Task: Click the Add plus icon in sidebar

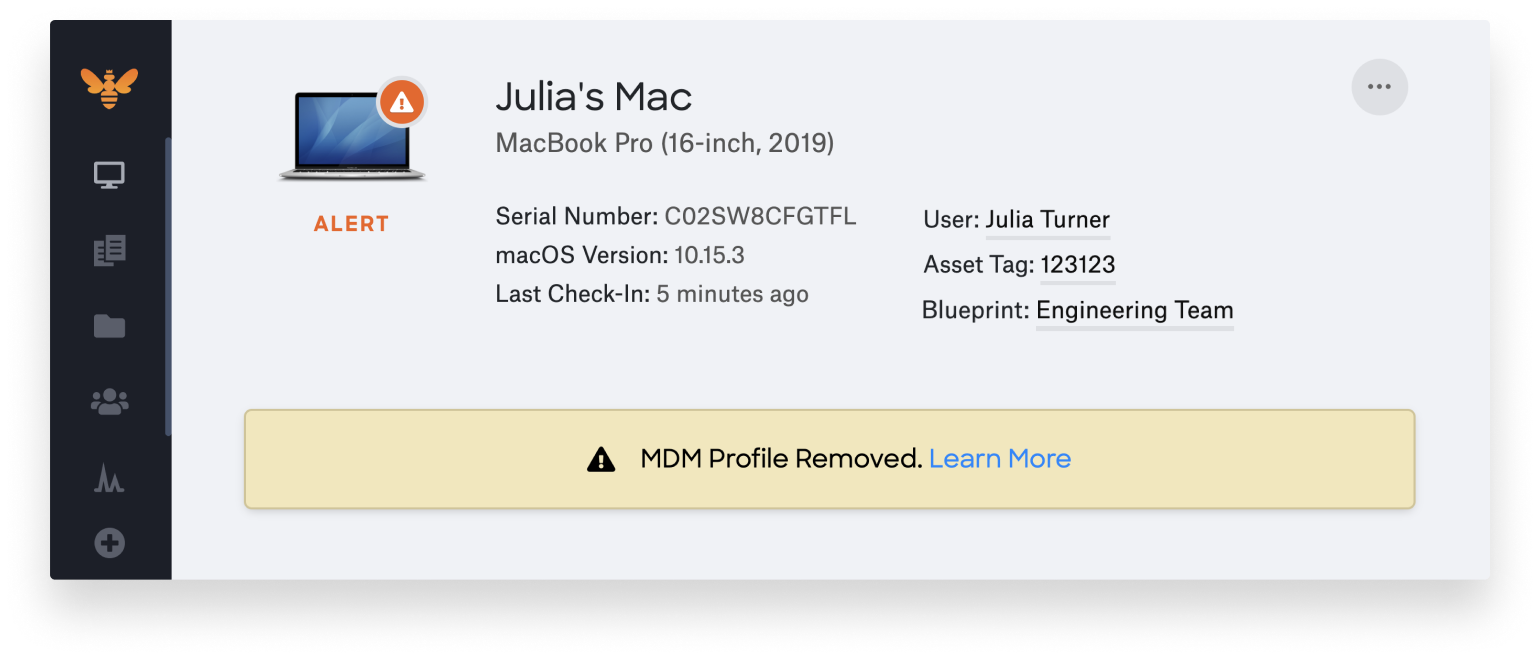Action: (x=110, y=542)
